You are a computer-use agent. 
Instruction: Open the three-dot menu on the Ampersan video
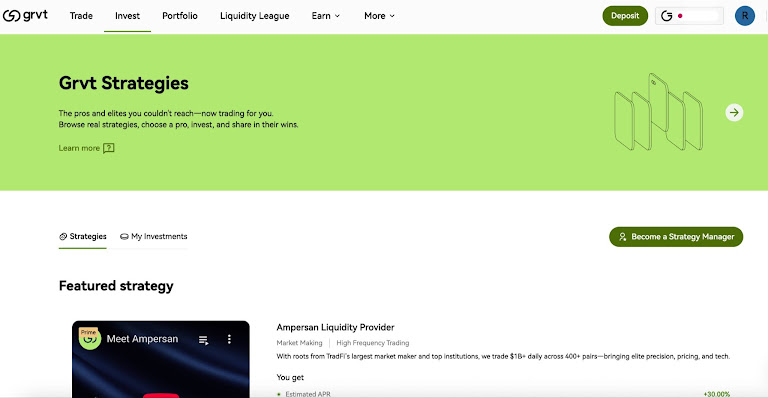(229, 339)
